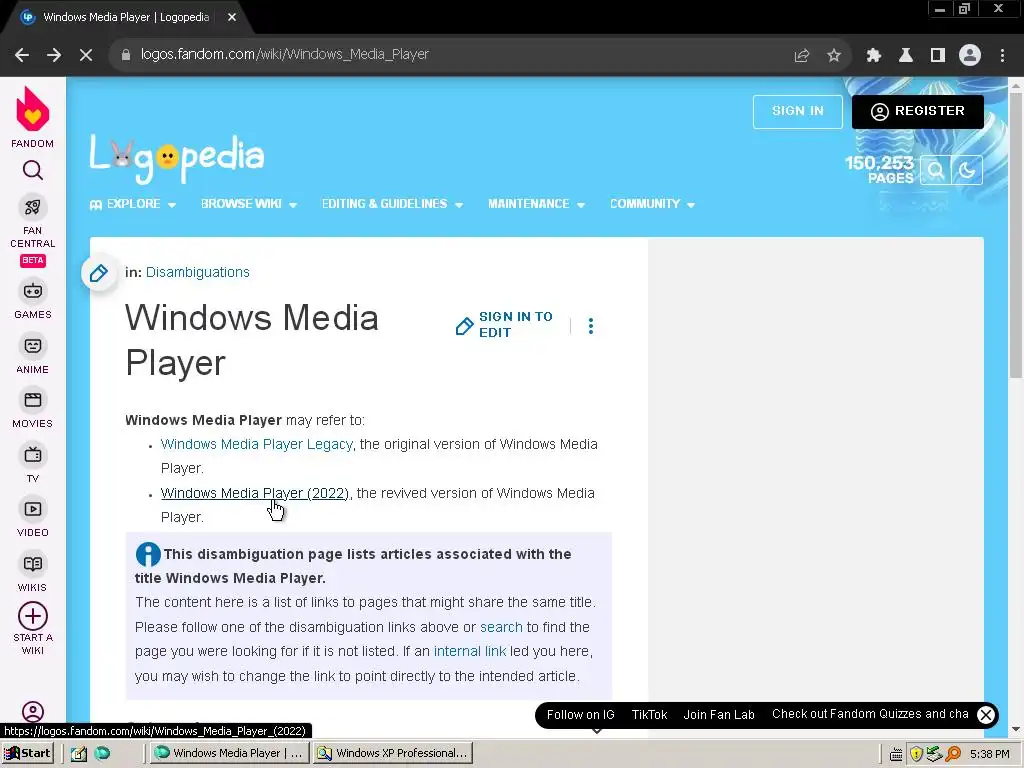The height and width of the screenshot is (768, 1024).
Task: Click Check out Fandom Quizzes link
Action: click(x=870, y=714)
